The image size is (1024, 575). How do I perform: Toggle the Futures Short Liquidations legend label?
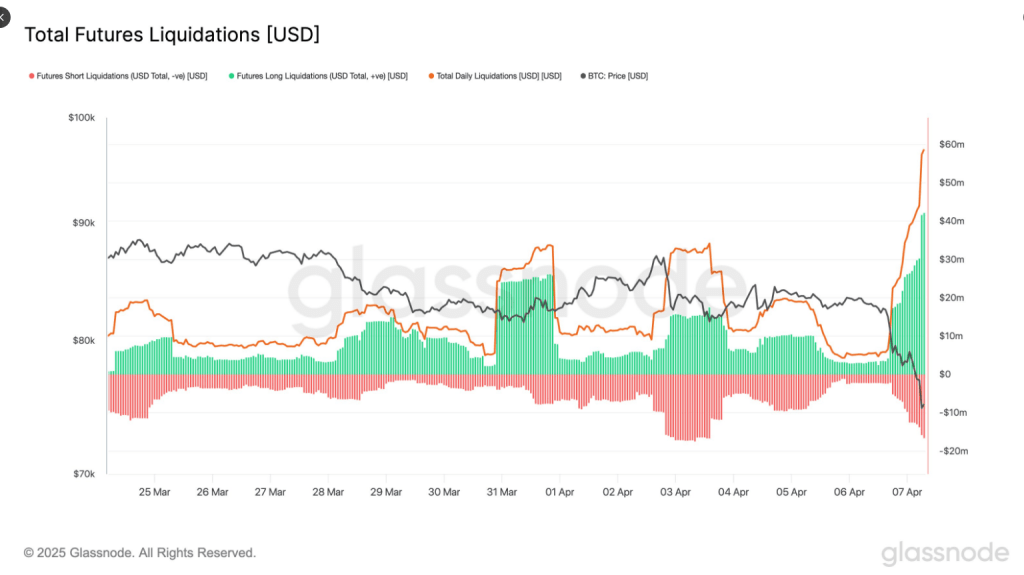pos(121,76)
